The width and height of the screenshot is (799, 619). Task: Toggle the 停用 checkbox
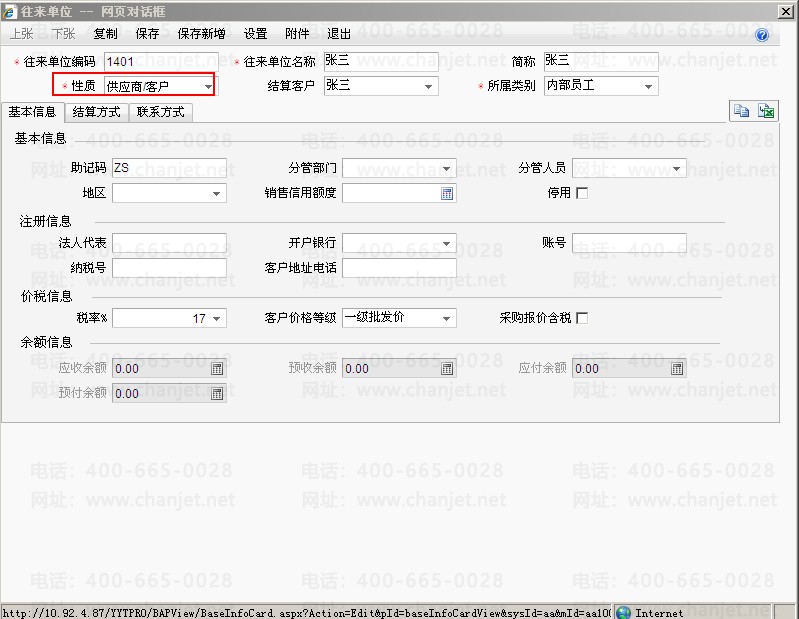(582, 193)
